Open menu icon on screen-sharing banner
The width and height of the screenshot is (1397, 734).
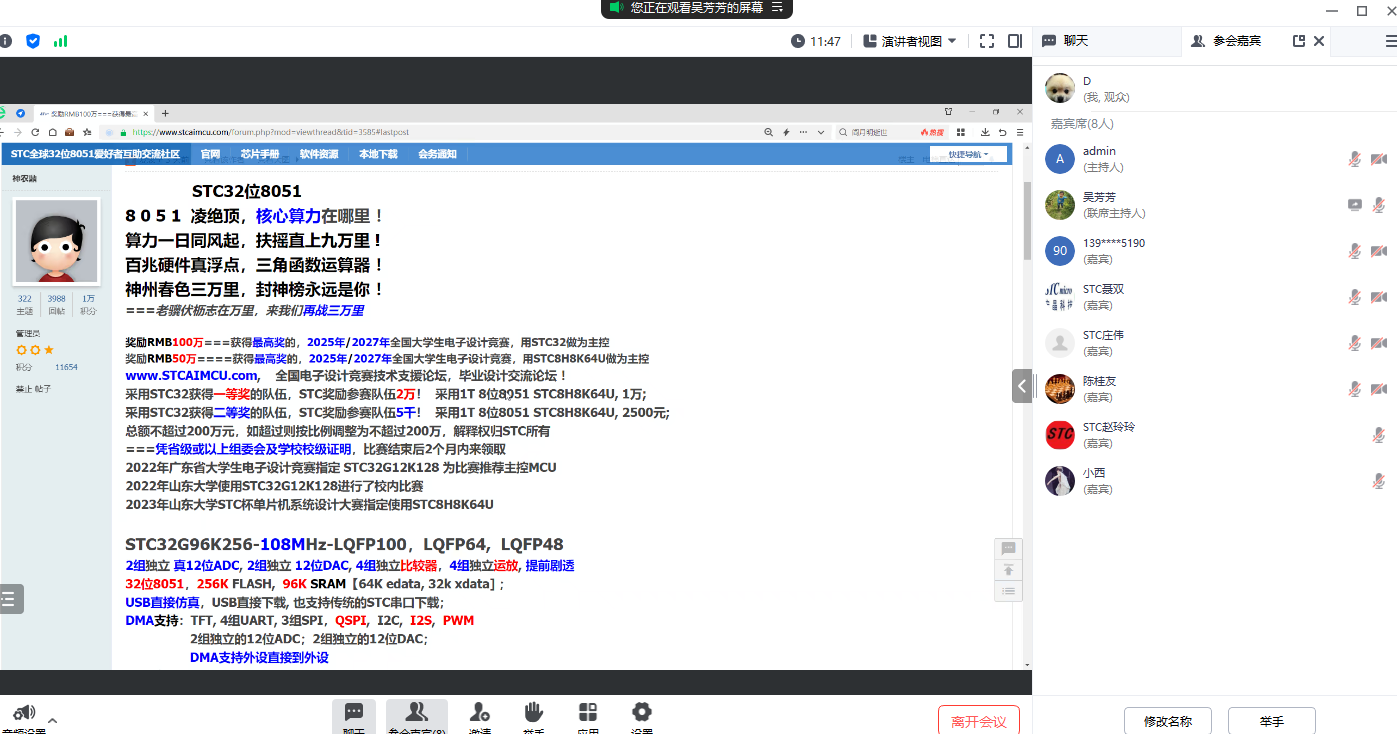776,8
